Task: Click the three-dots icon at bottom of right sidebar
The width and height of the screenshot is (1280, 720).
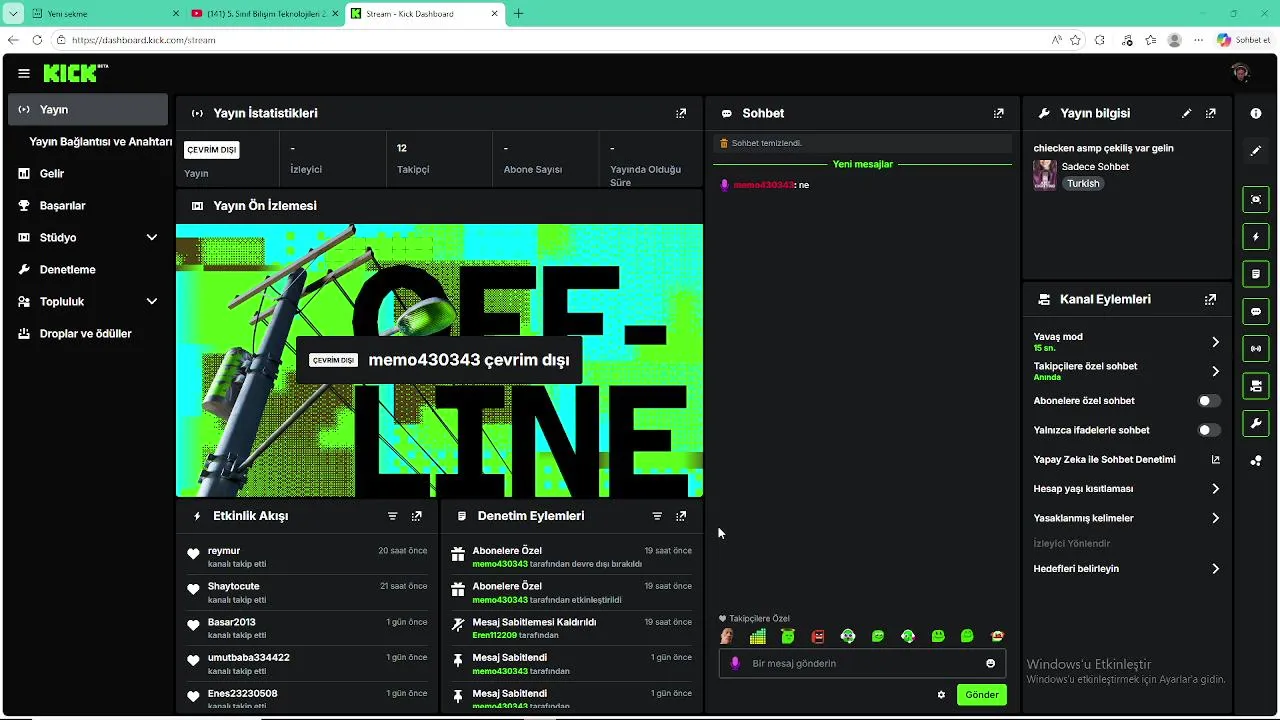Action: coord(1256,461)
